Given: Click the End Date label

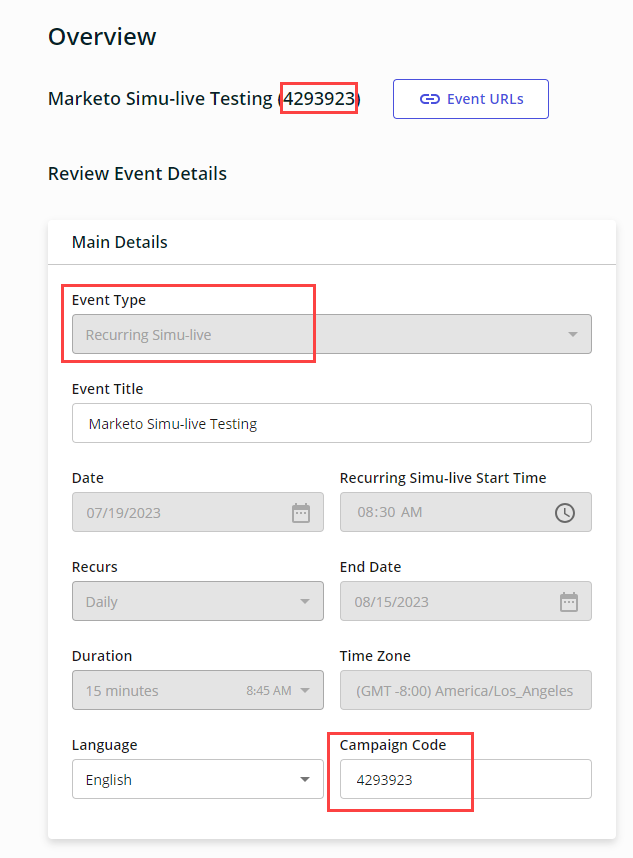Looking at the screenshot, I should 370,567.
